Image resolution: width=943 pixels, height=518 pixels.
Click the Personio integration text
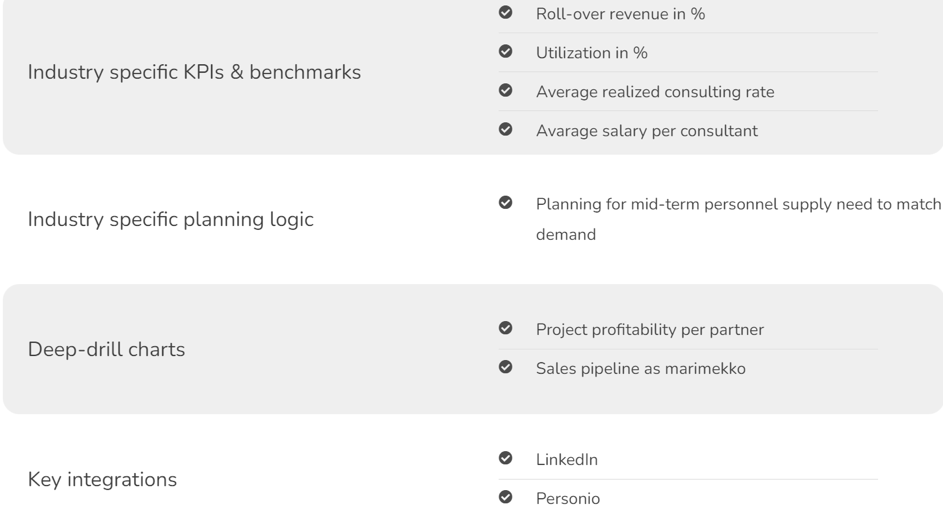click(x=568, y=499)
